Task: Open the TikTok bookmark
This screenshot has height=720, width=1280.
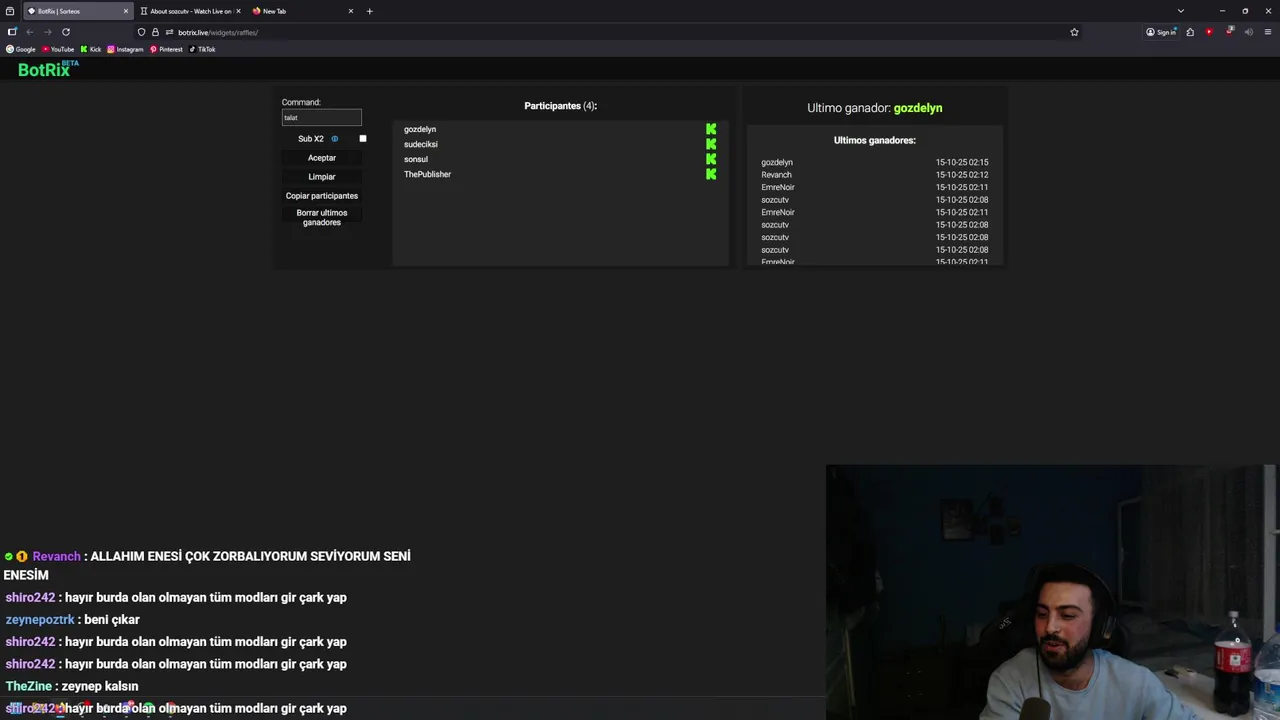Action: pyautogui.click(x=202, y=49)
